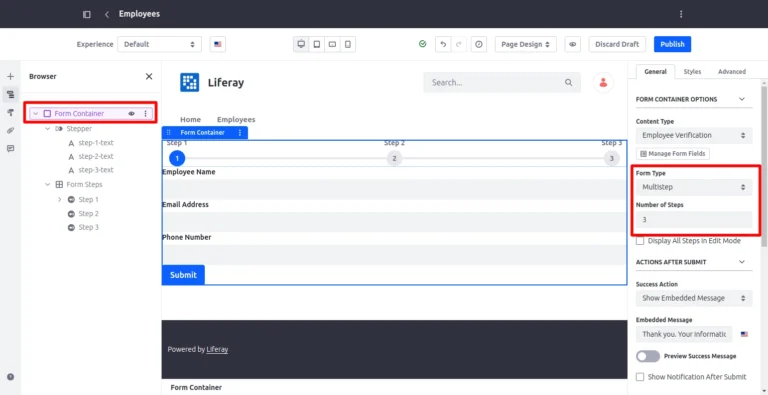
Task: Open the Page Design mode dropdown
Action: tap(526, 44)
